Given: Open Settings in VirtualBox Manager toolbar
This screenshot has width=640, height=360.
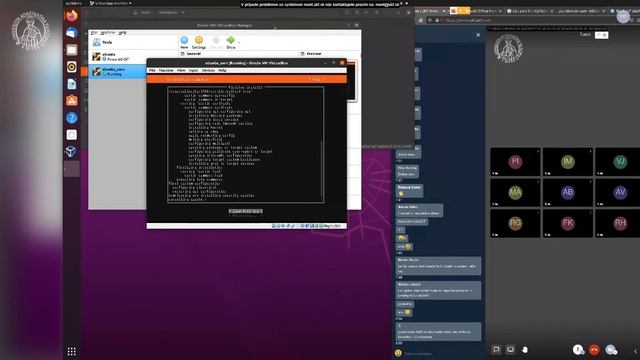Looking at the screenshot, I should pos(199,42).
